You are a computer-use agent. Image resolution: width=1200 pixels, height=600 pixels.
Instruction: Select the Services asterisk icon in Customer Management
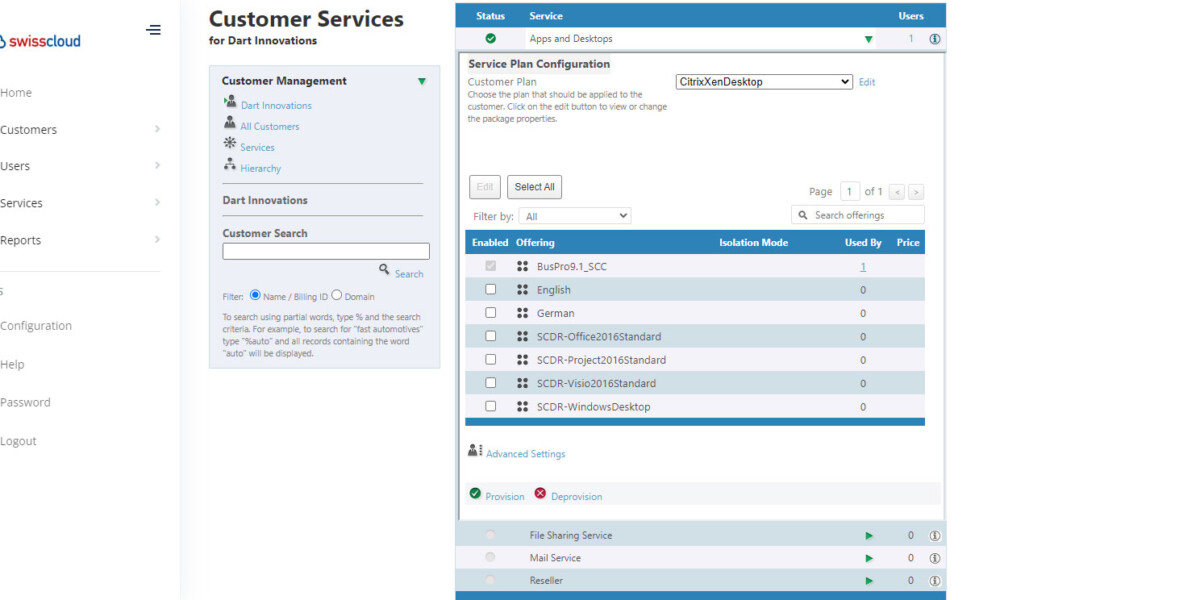[231, 146]
